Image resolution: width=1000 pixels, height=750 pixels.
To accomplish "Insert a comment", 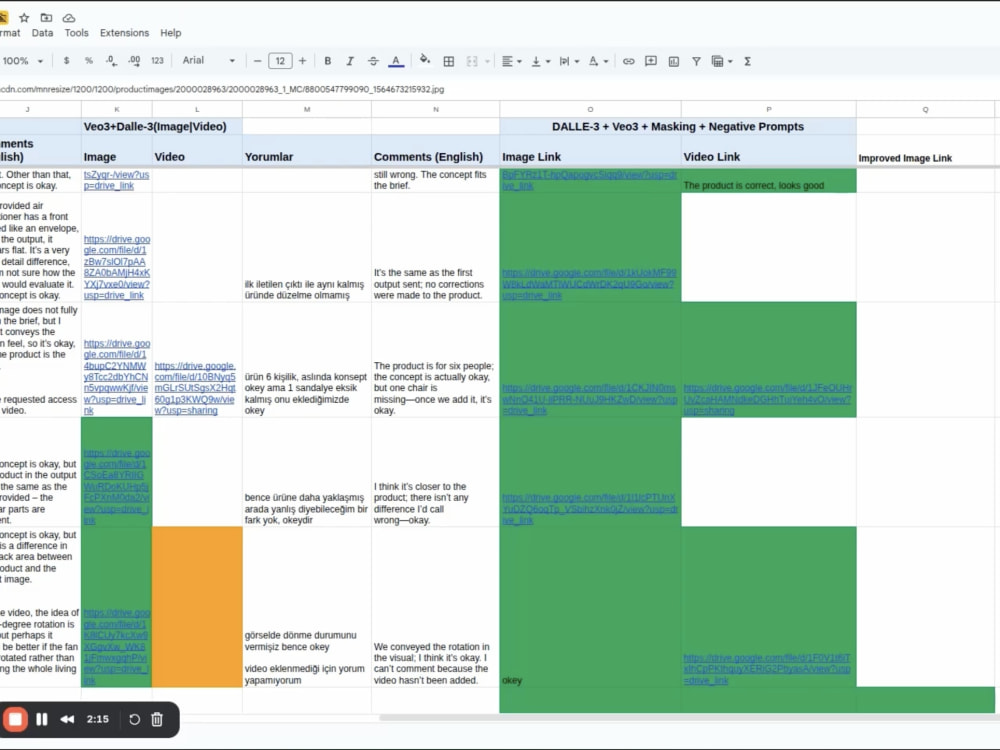I will coord(651,61).
